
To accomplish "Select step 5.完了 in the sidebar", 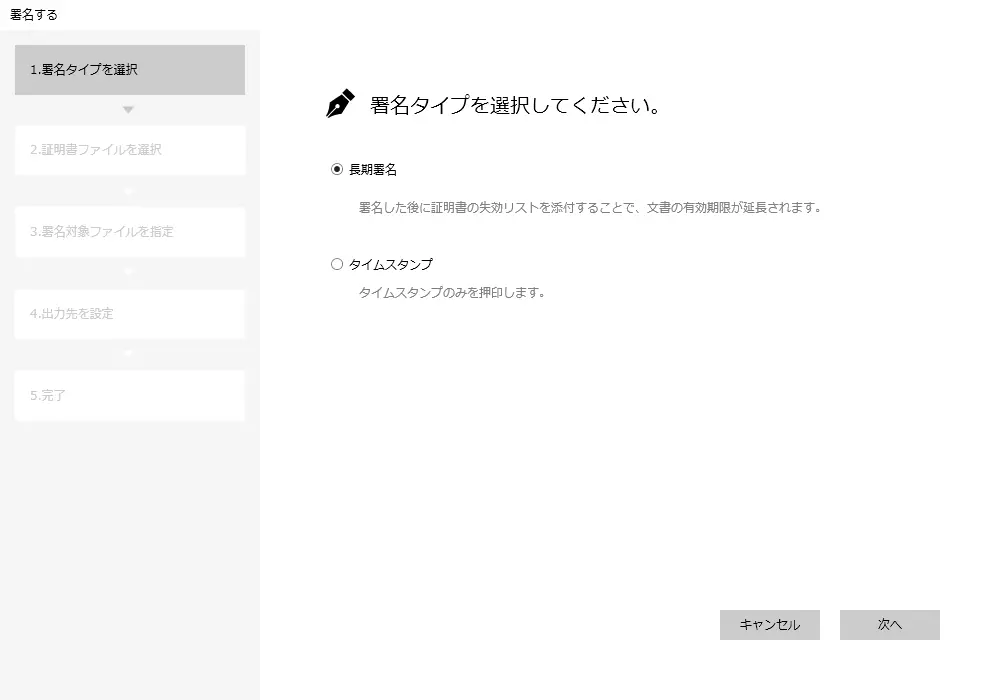I will coord(129,396).
